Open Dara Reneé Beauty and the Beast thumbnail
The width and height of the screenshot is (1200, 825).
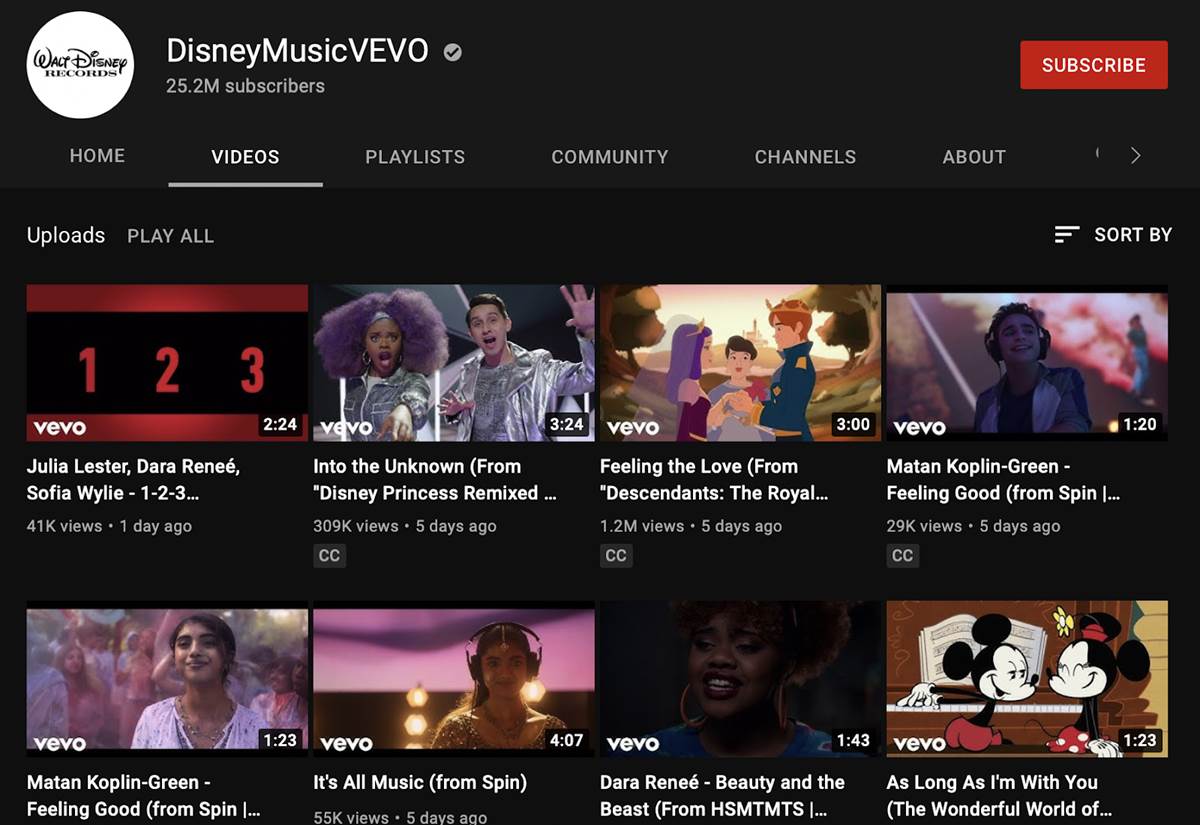pos(740,678)
